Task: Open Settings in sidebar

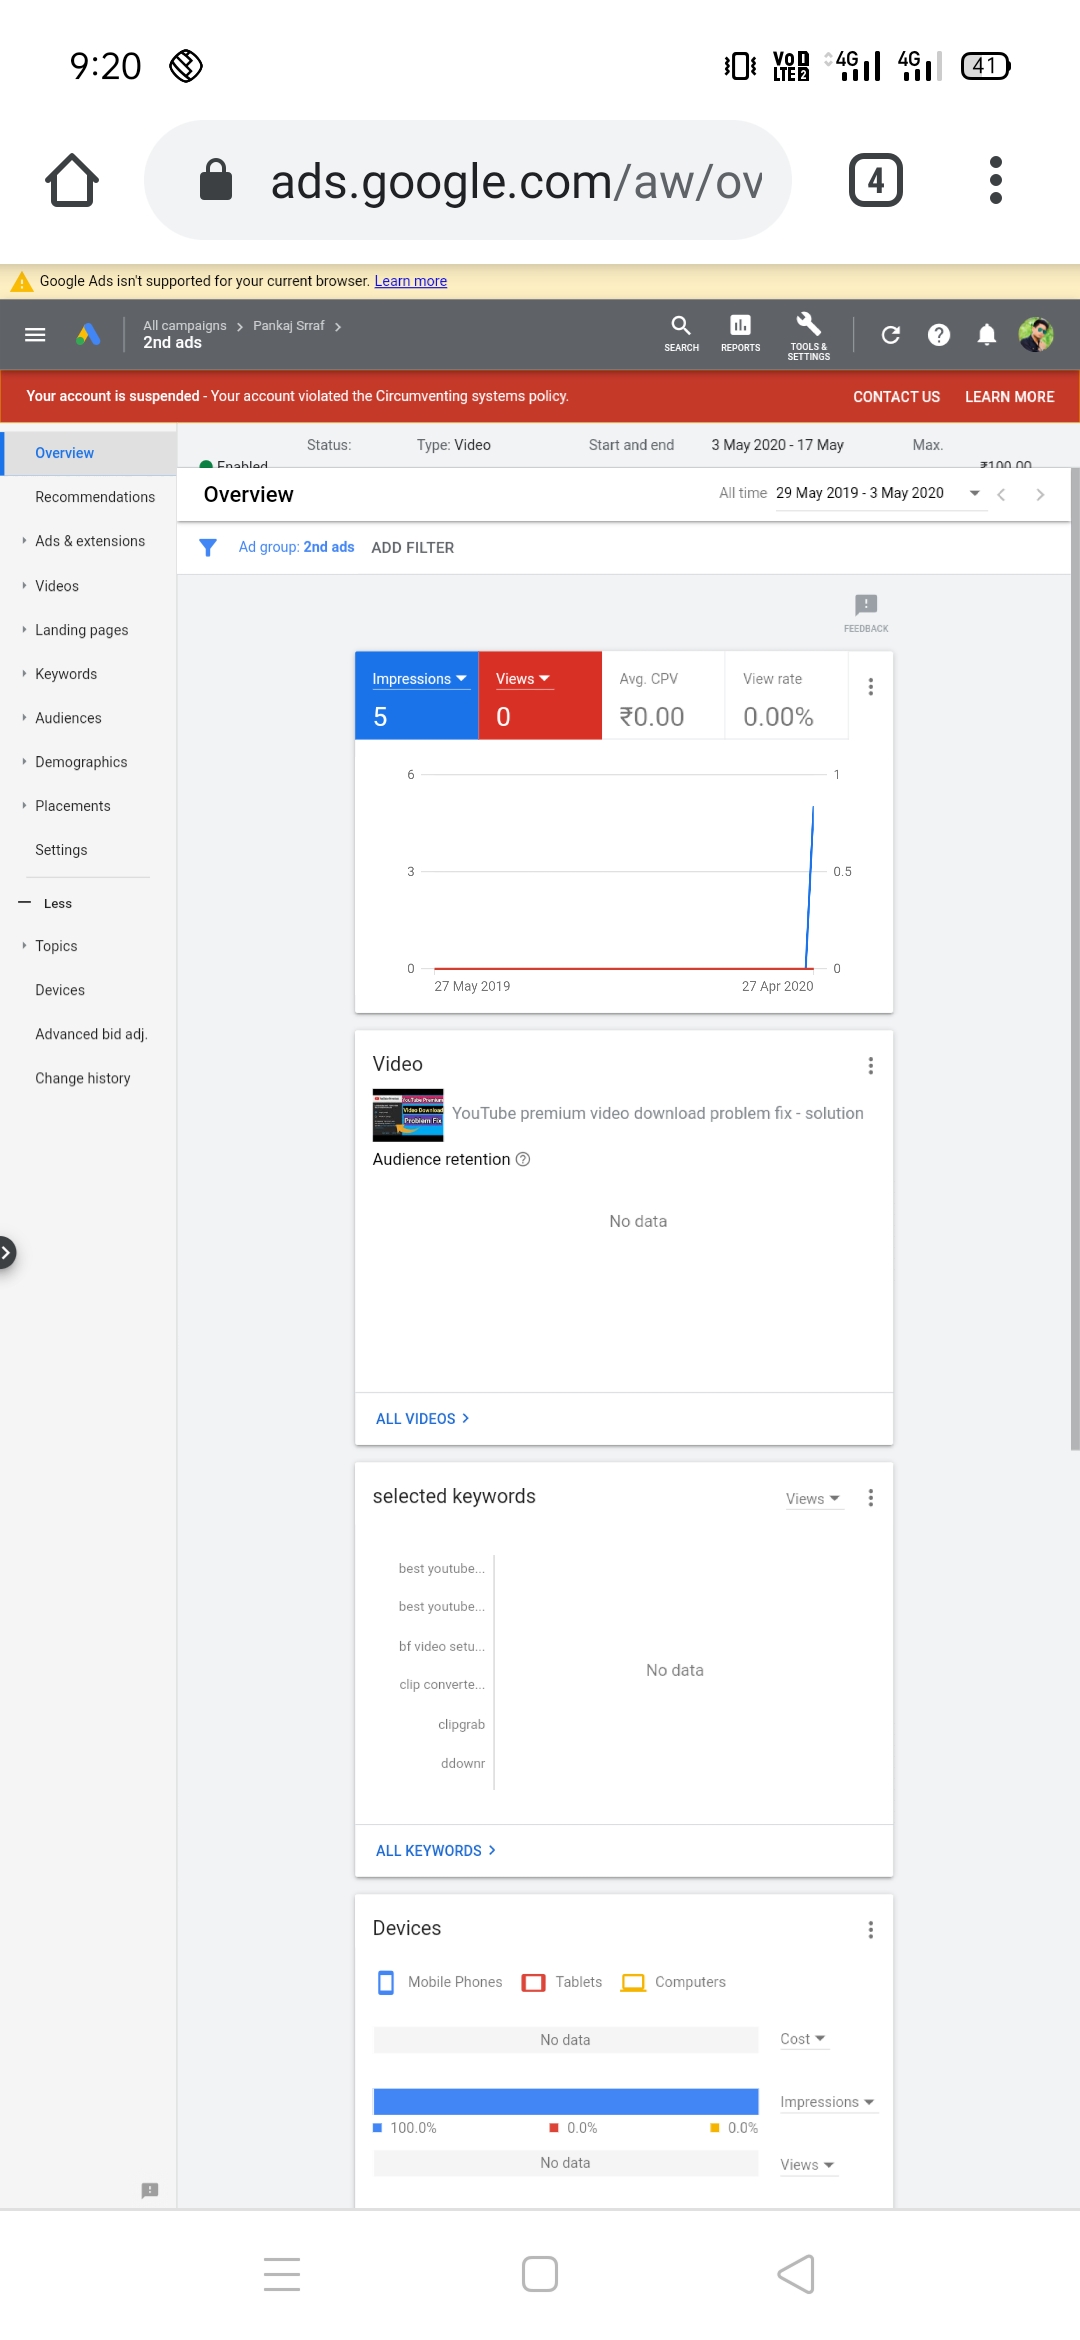Action: point(61,850)
